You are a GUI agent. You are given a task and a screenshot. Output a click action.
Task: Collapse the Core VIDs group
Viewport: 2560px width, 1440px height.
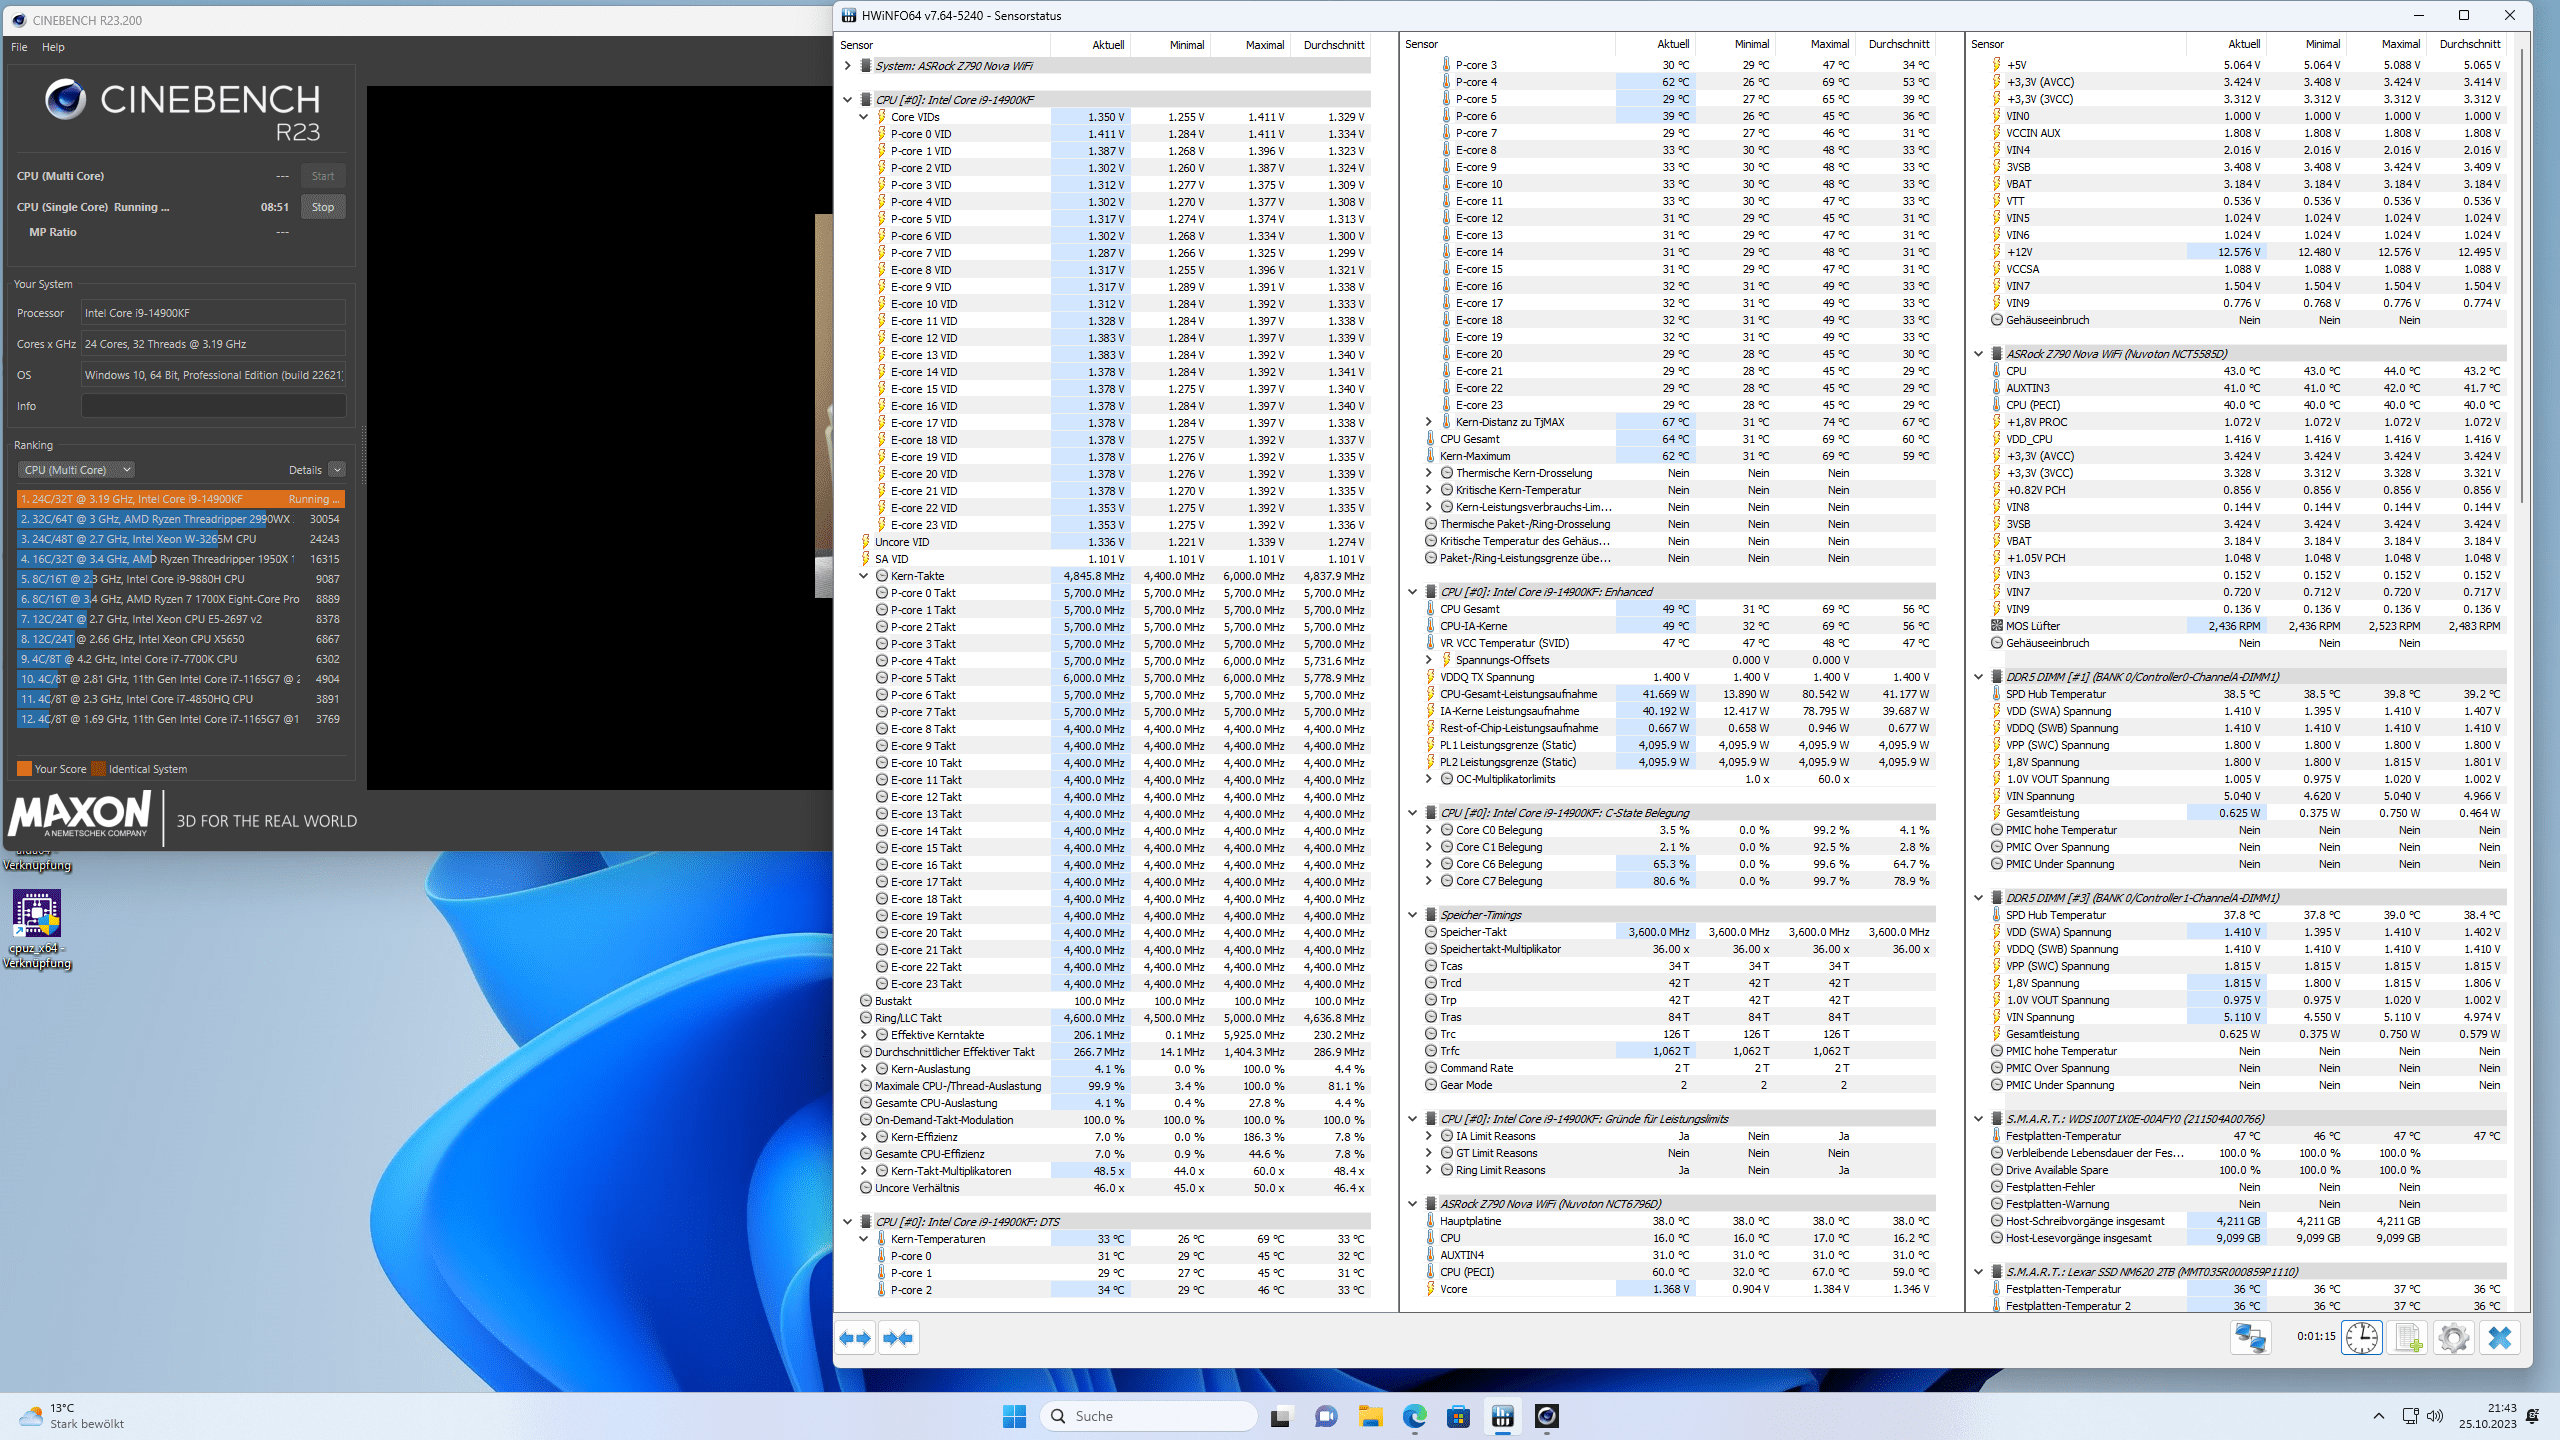point(864,117)
